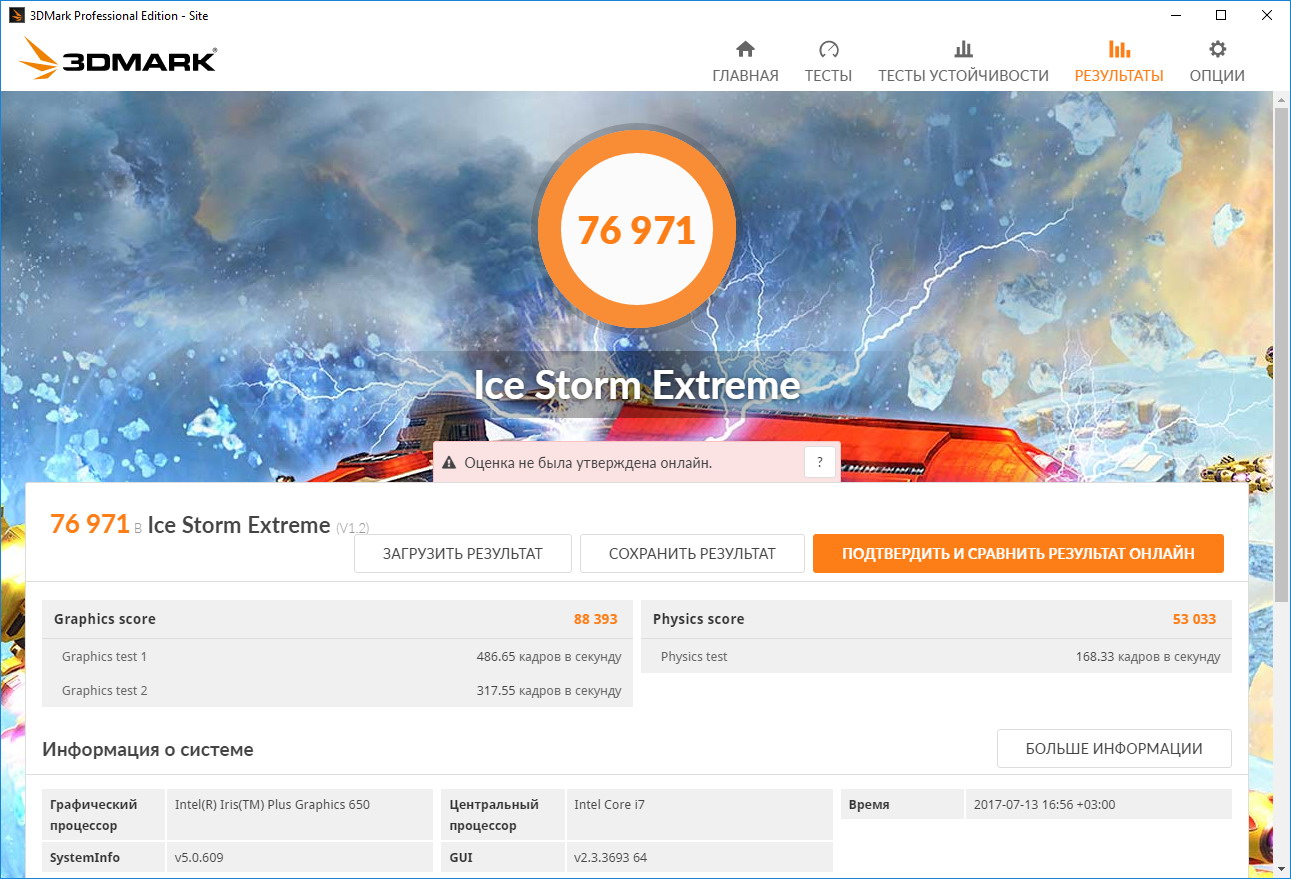Click the СОХРАНИТЬ РЕЗУЛЬТАТ button
The height and width of the screenshot is (879, 1291).
tap(692, 553)
